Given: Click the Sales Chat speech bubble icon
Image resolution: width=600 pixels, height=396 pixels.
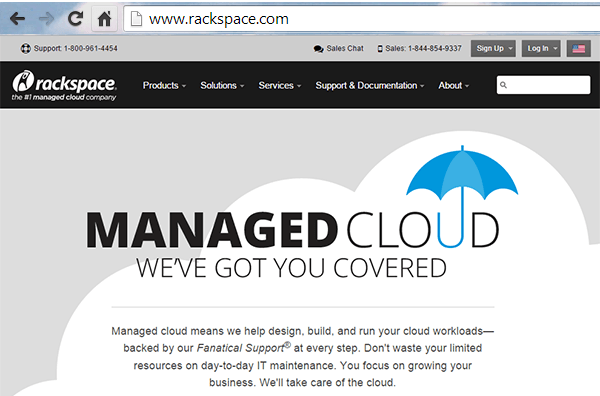Looking at the screenshot, I should coord(318,49).
